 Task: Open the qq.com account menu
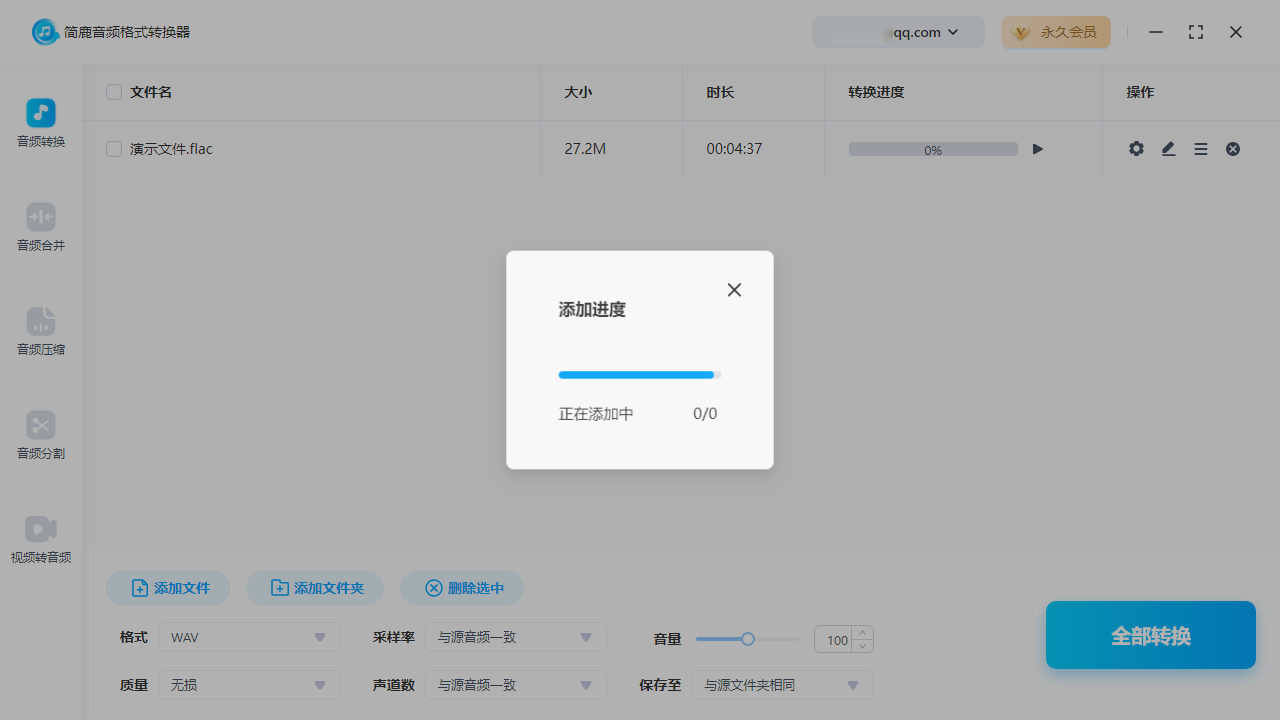coord(898,32)
